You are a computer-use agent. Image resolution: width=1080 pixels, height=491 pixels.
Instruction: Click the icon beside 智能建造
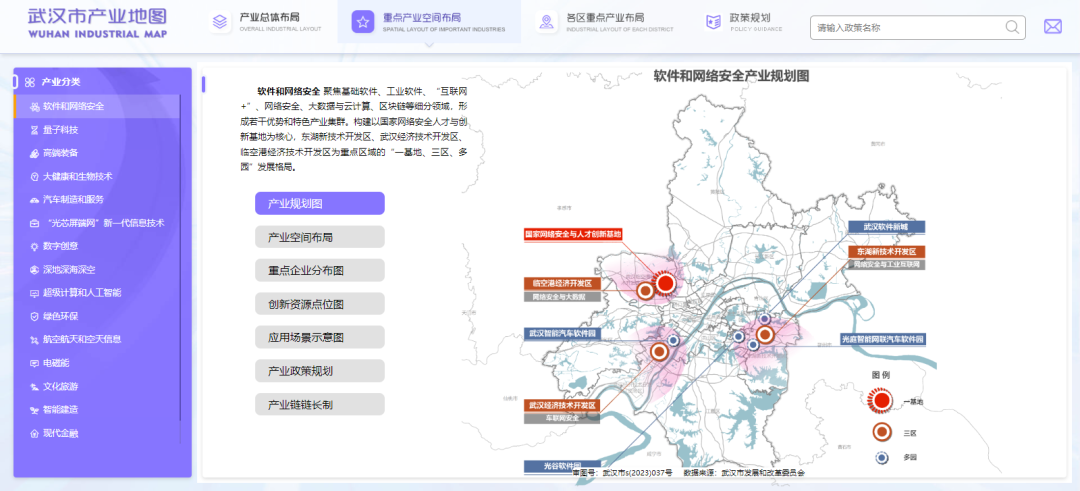click(34, 410)
